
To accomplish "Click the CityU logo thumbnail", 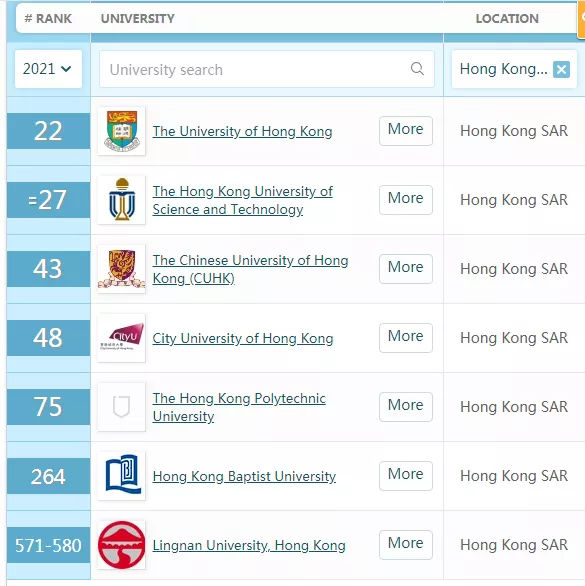I will click(121, 338).
